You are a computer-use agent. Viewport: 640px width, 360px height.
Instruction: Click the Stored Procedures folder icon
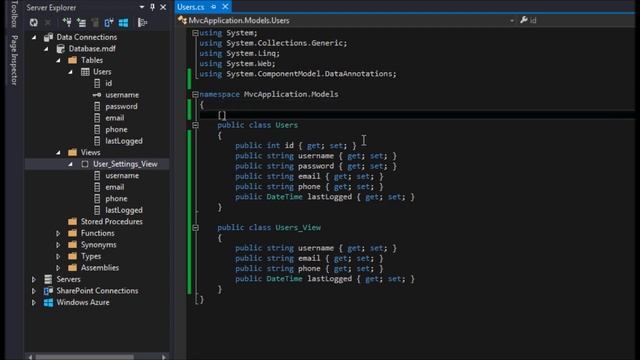coord(73,222)
